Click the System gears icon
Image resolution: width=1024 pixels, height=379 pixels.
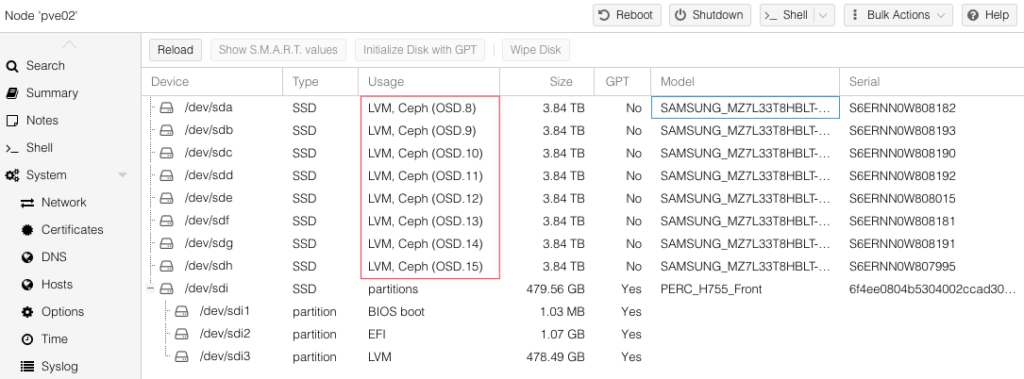coord(12,175)
